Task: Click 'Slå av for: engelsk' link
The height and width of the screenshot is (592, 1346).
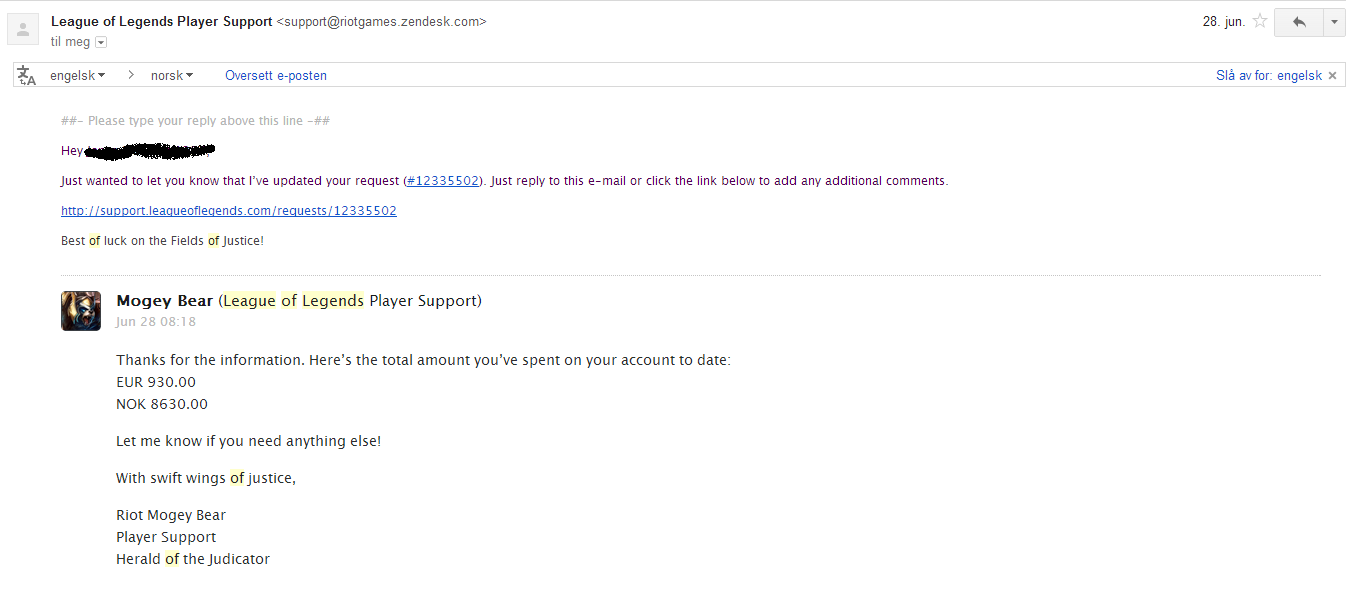Action: (x=1268, y=76)
